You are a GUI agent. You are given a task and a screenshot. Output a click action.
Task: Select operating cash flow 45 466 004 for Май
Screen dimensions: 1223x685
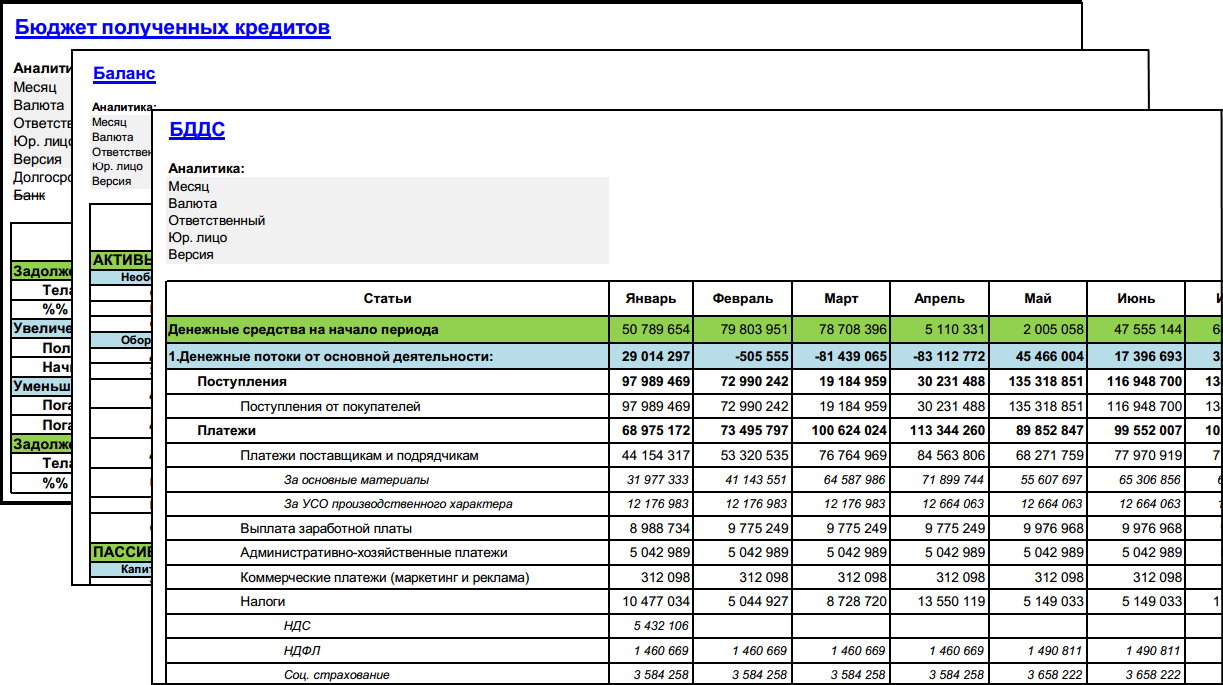pos(1049,356)
